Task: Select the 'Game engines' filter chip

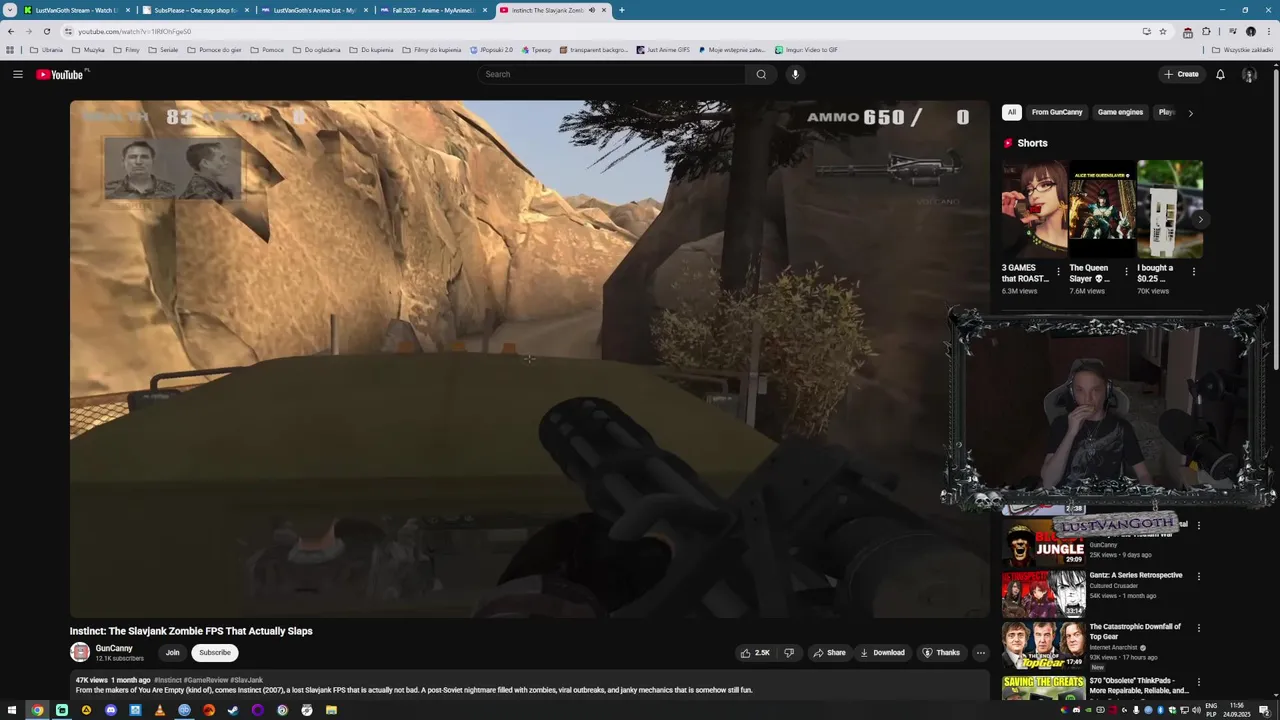Action: coord(1120,112)
